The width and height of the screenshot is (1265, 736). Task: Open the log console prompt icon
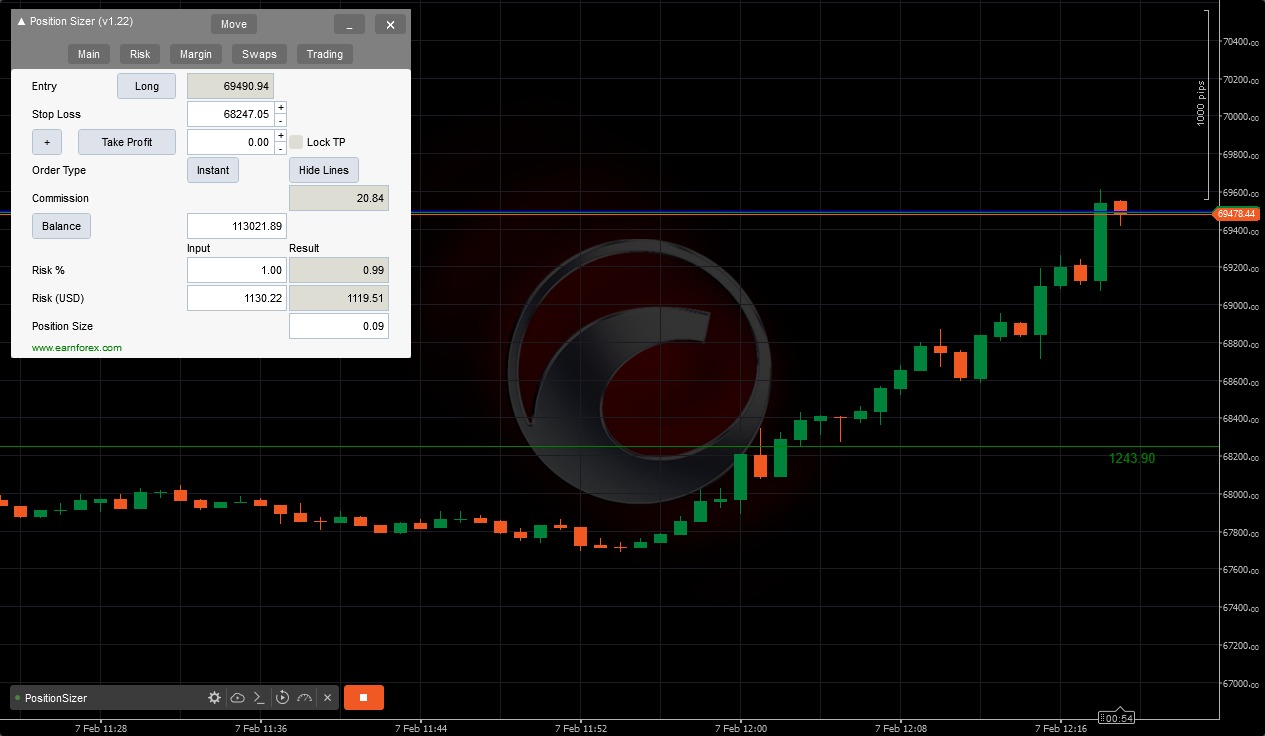[x=259, y=698]
